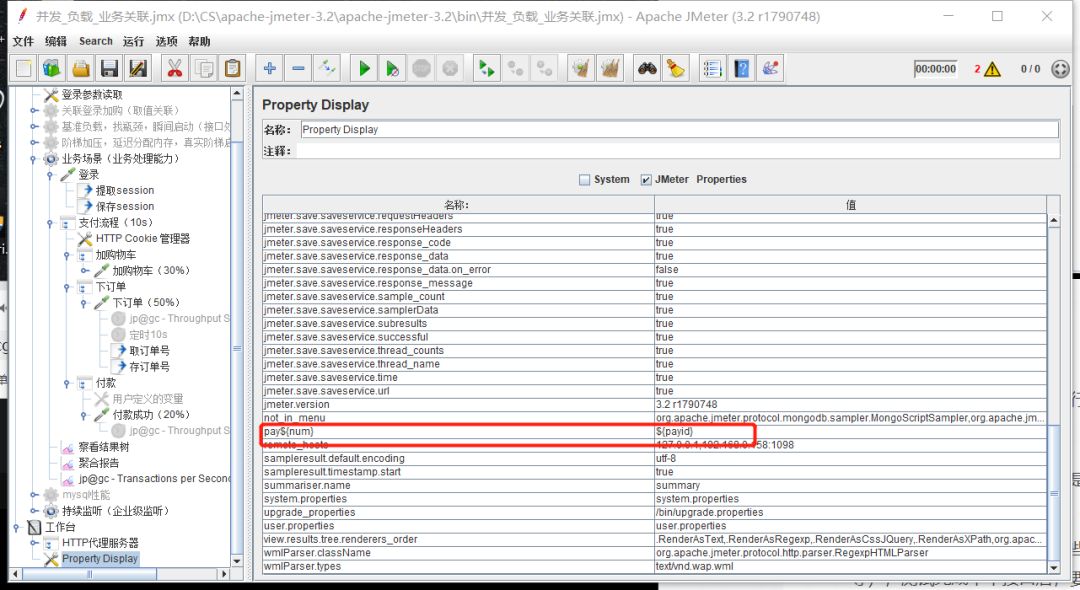The height and width of the screenshot is (590, 1080).
Task: Click the 注释 comment field
Action: click(679, 151)
